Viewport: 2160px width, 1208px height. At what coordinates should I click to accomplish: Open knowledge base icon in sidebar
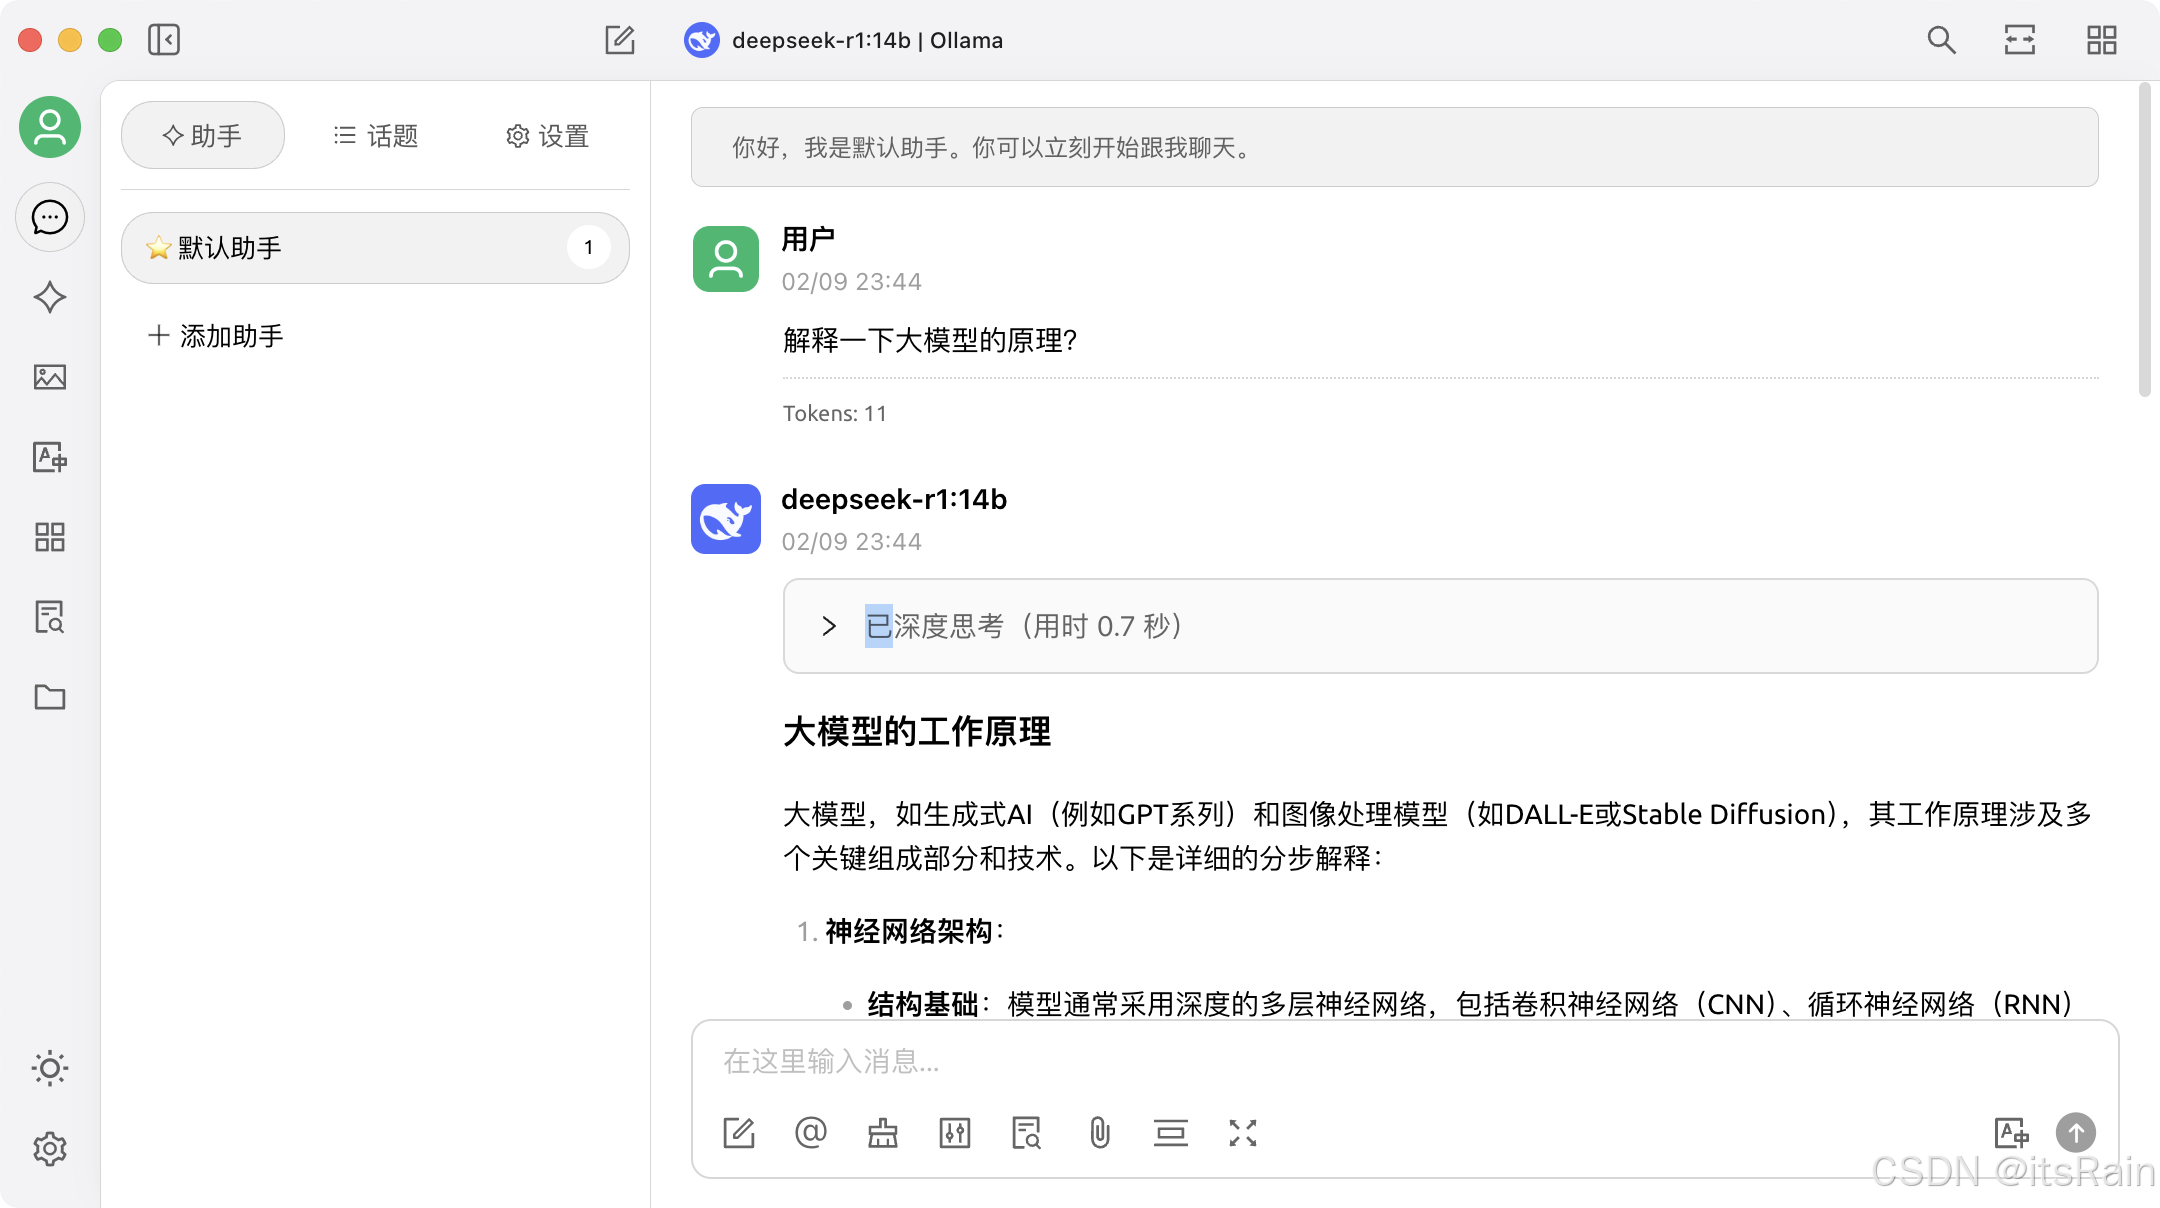(x=50, y=617)
